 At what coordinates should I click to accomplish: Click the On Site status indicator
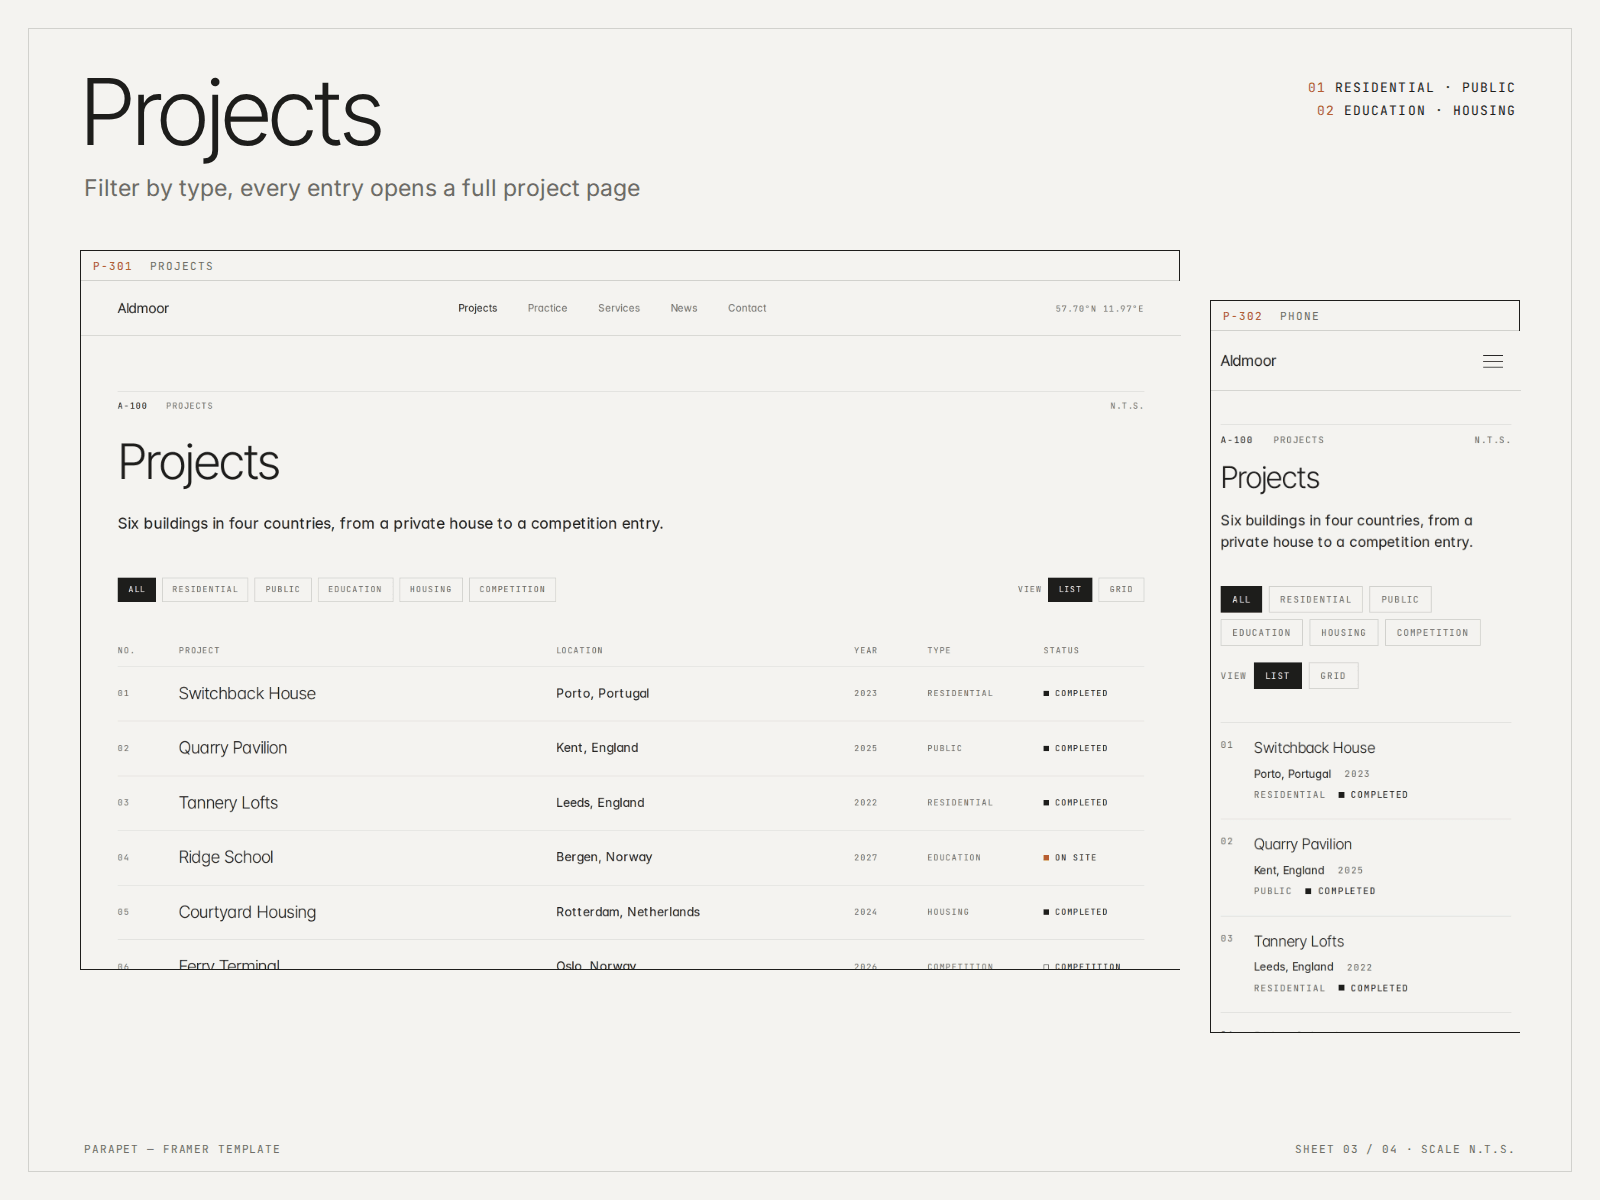[1070, 858]
